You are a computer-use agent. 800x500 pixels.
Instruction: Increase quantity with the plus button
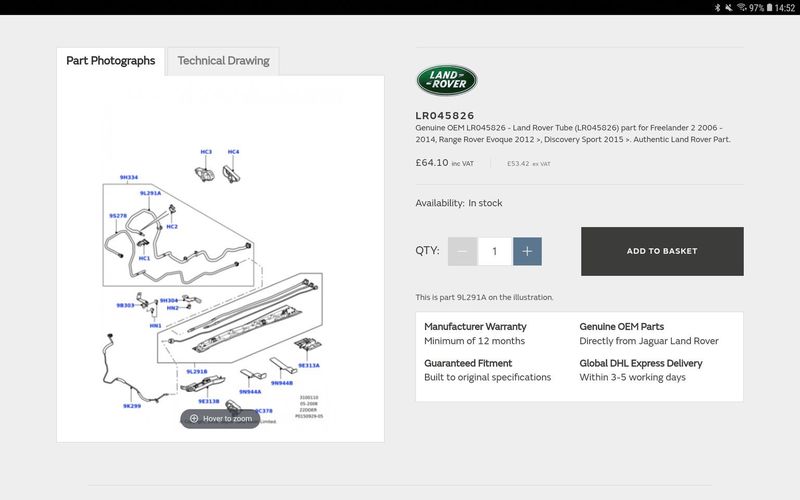[527, 251]
